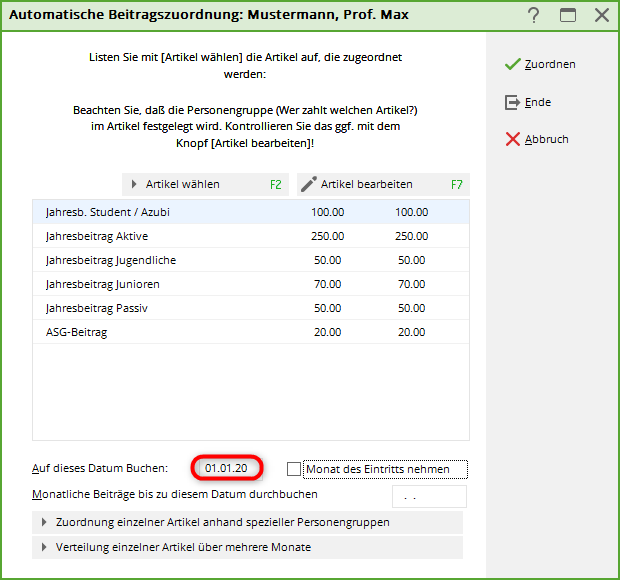The width and height of the screenshot is (620, 580).
Task: Click the booking date field 01.01.20
Action: click(228, 468)
